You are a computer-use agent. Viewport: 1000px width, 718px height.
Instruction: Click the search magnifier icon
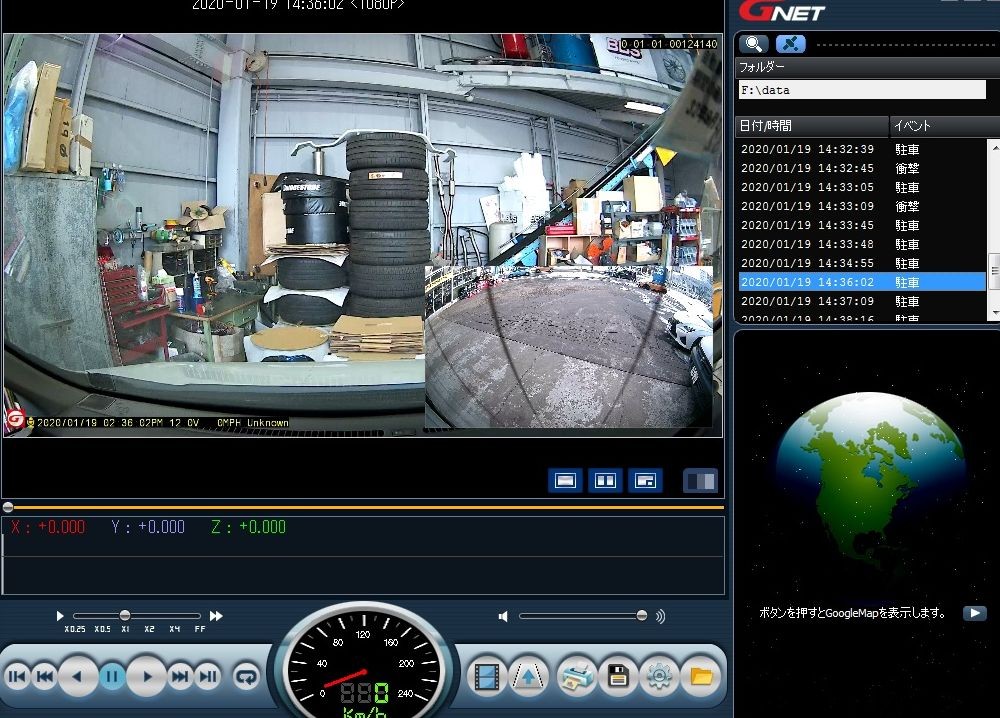754,44
